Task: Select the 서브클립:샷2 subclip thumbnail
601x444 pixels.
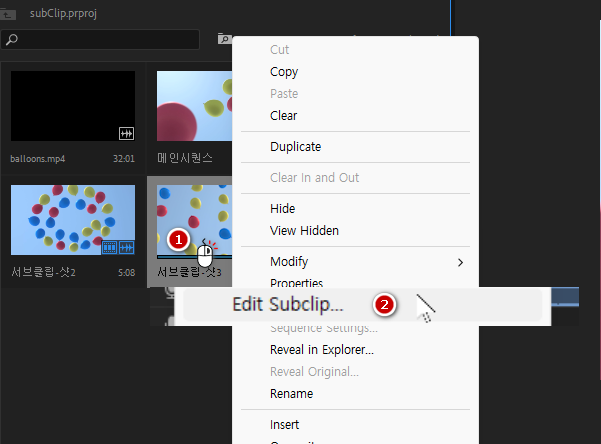Action: (72, 219)
